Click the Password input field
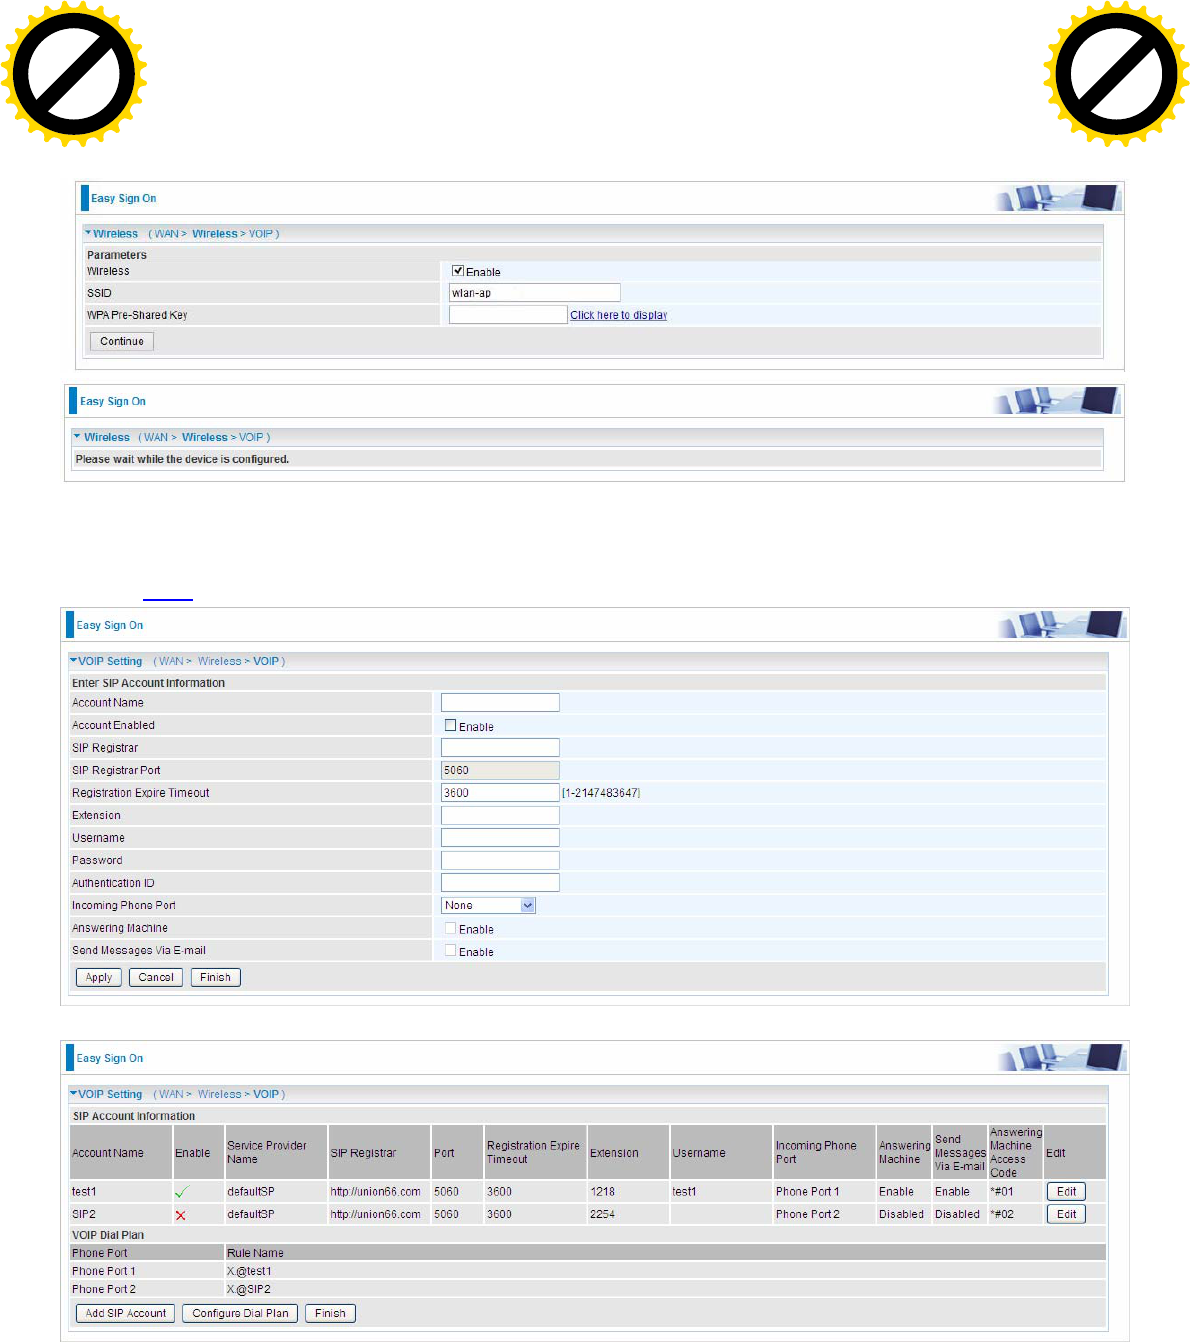This screenshot has height=1342, width=1190. (500, 860)
